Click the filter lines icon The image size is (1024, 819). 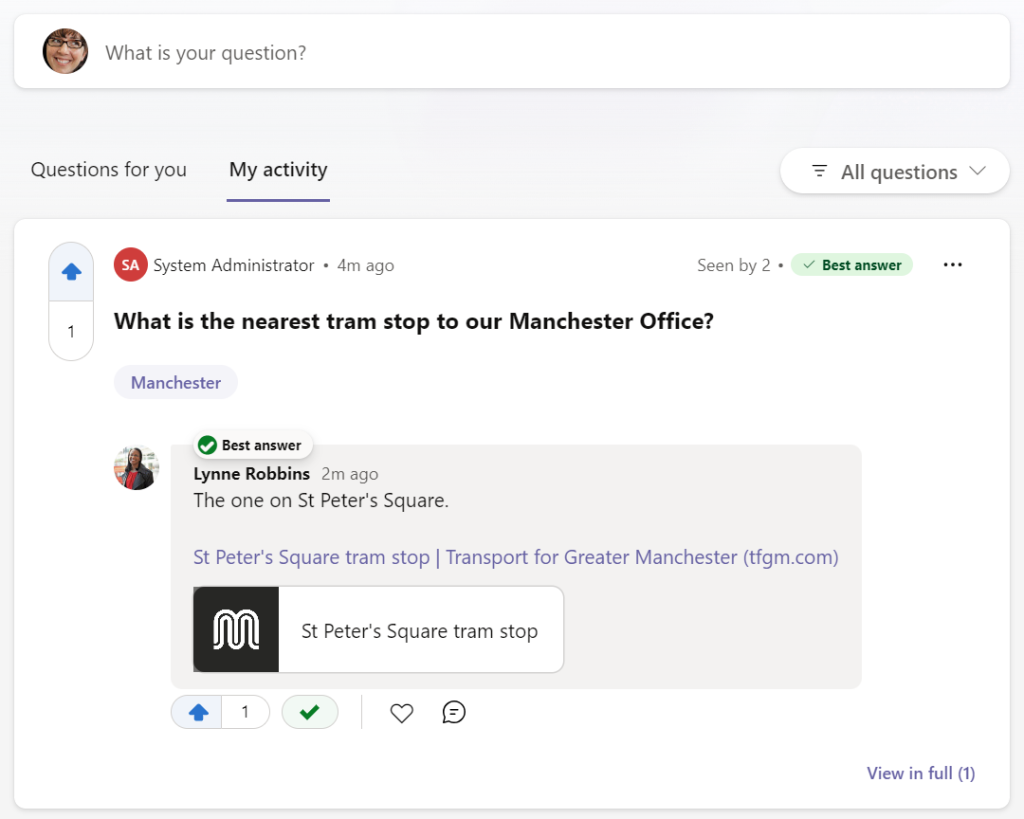coord(819,171)
